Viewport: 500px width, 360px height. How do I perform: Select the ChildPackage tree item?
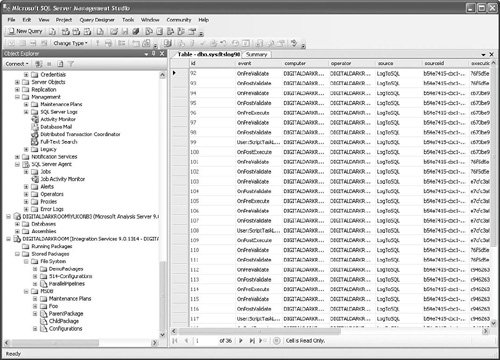pyautogui.click(x=64, y=321)
